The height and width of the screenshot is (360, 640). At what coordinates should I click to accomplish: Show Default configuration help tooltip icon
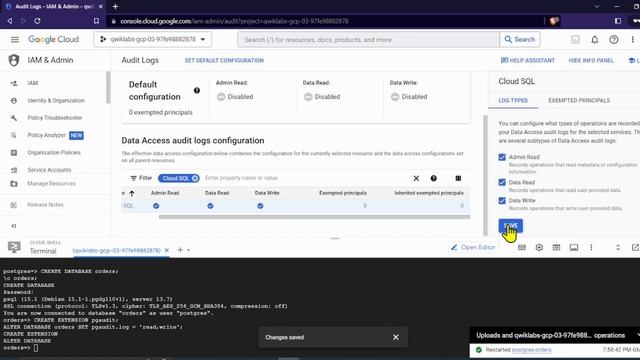tap(197, 91)
